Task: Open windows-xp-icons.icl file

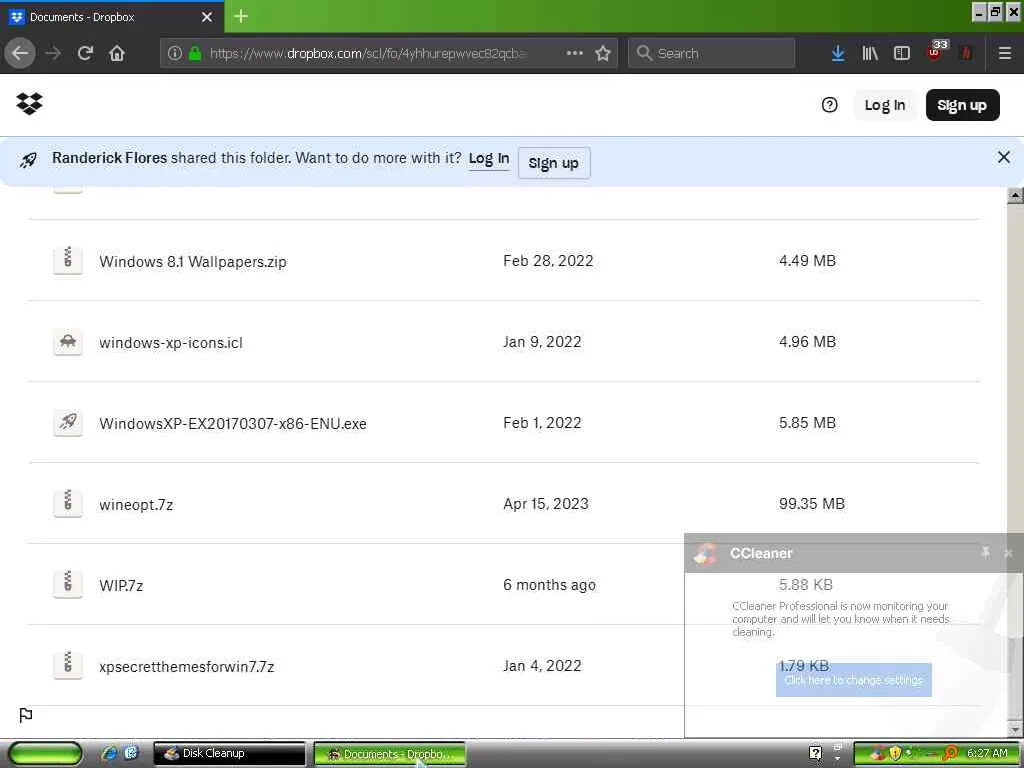Action: tap(171, 343)
